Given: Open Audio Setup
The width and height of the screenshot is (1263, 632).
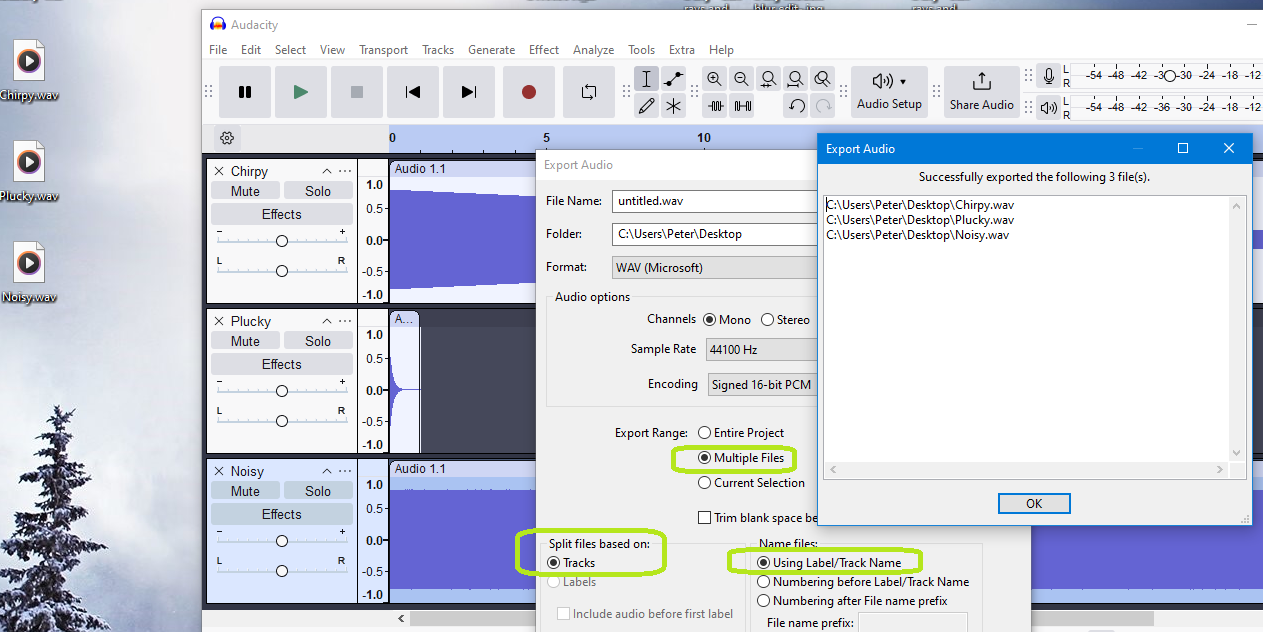Looking at the screenshot, I should 888,90.
